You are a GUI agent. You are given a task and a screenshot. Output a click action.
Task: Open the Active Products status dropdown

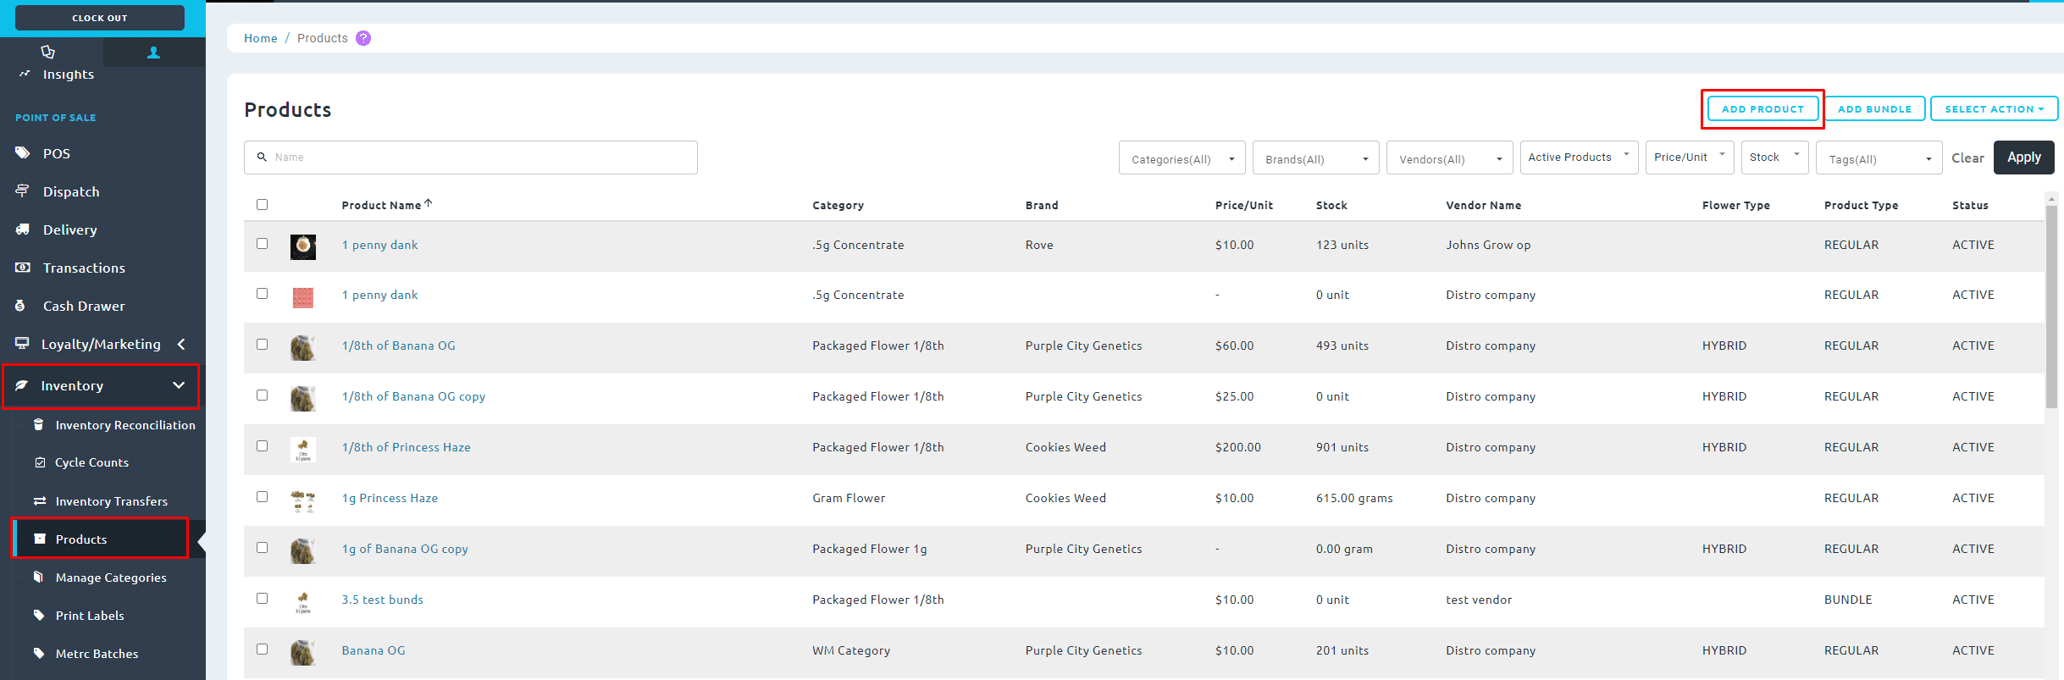tap(1579, 157)
